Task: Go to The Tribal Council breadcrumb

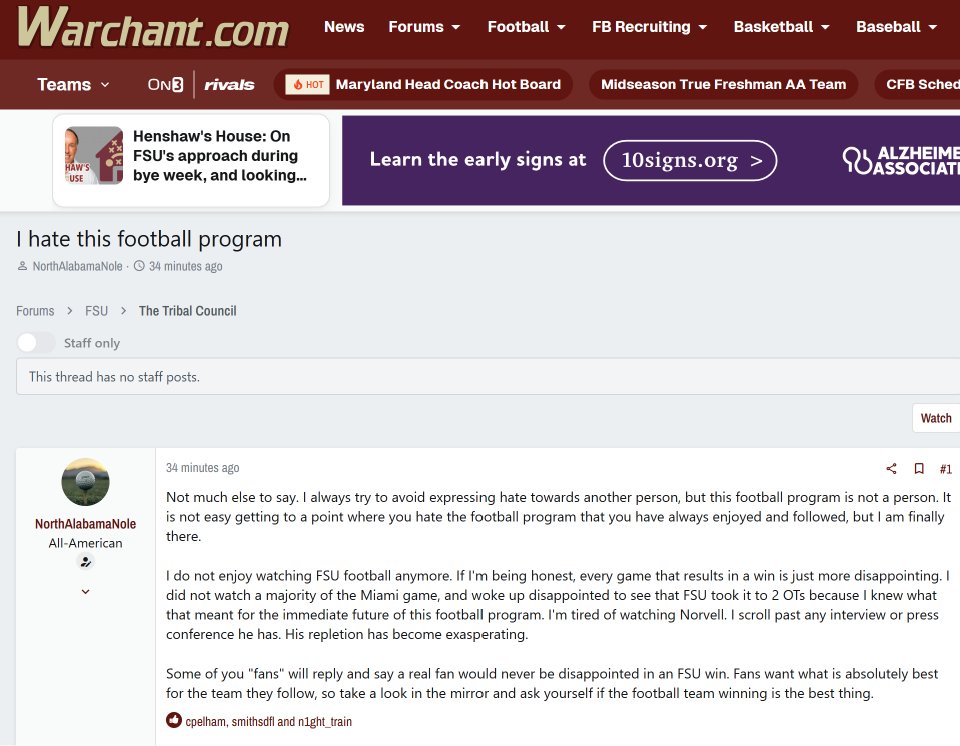Action: [187, 311]
